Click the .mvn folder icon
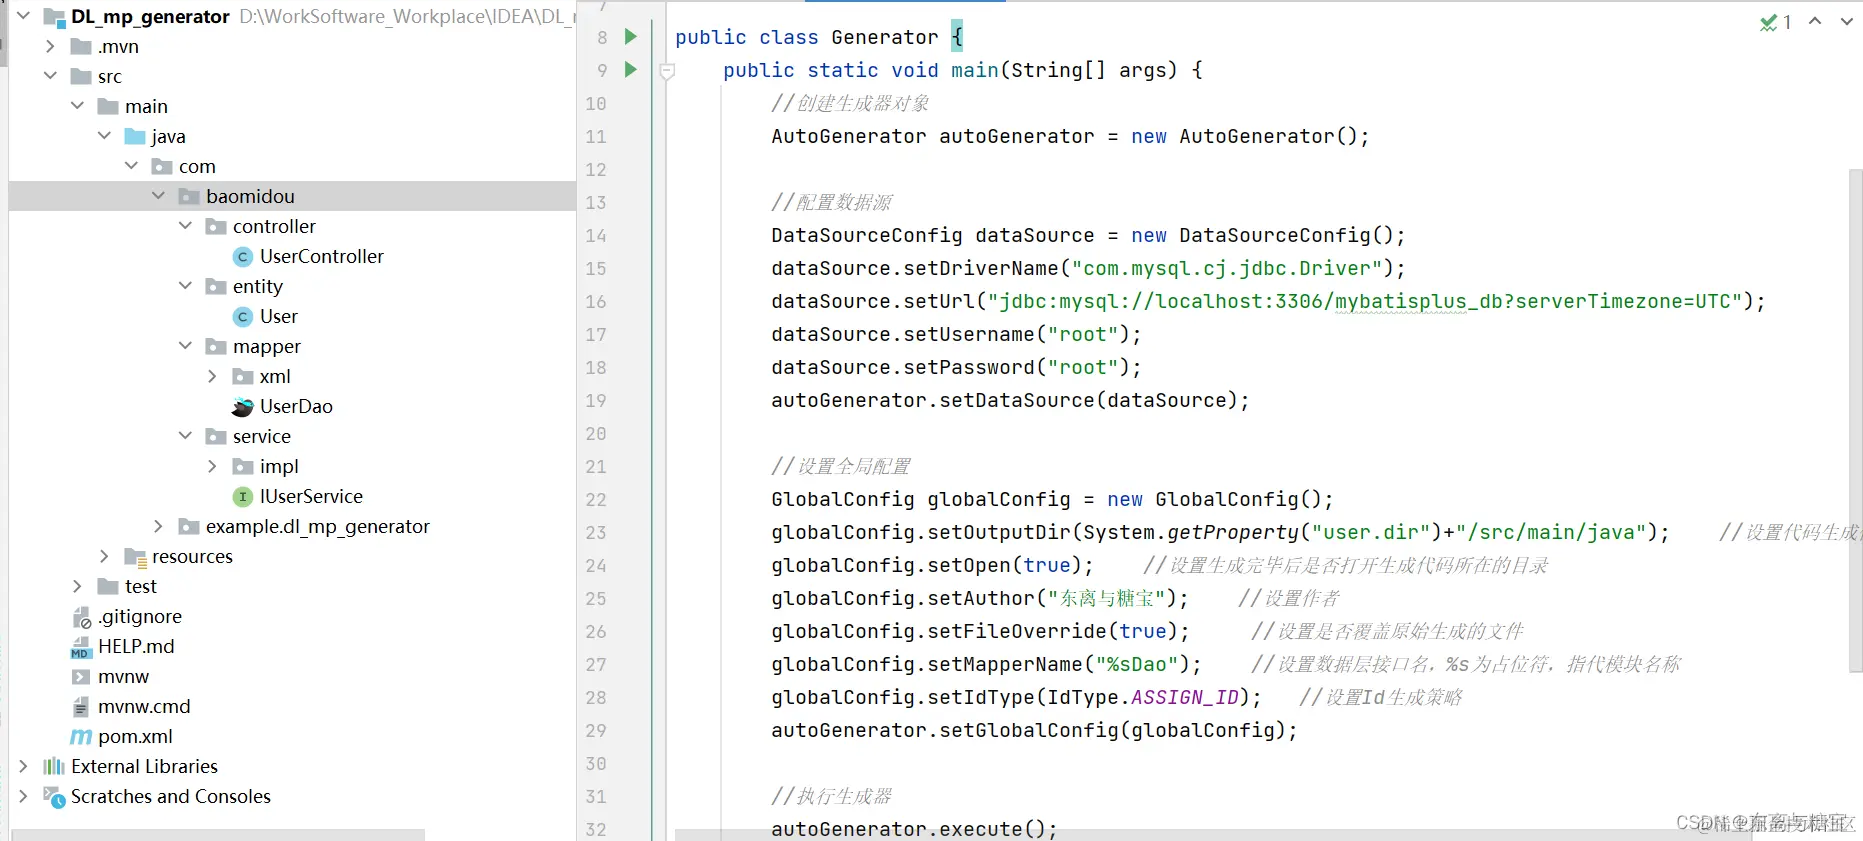 pyautogui.click(x=81, y=47)
